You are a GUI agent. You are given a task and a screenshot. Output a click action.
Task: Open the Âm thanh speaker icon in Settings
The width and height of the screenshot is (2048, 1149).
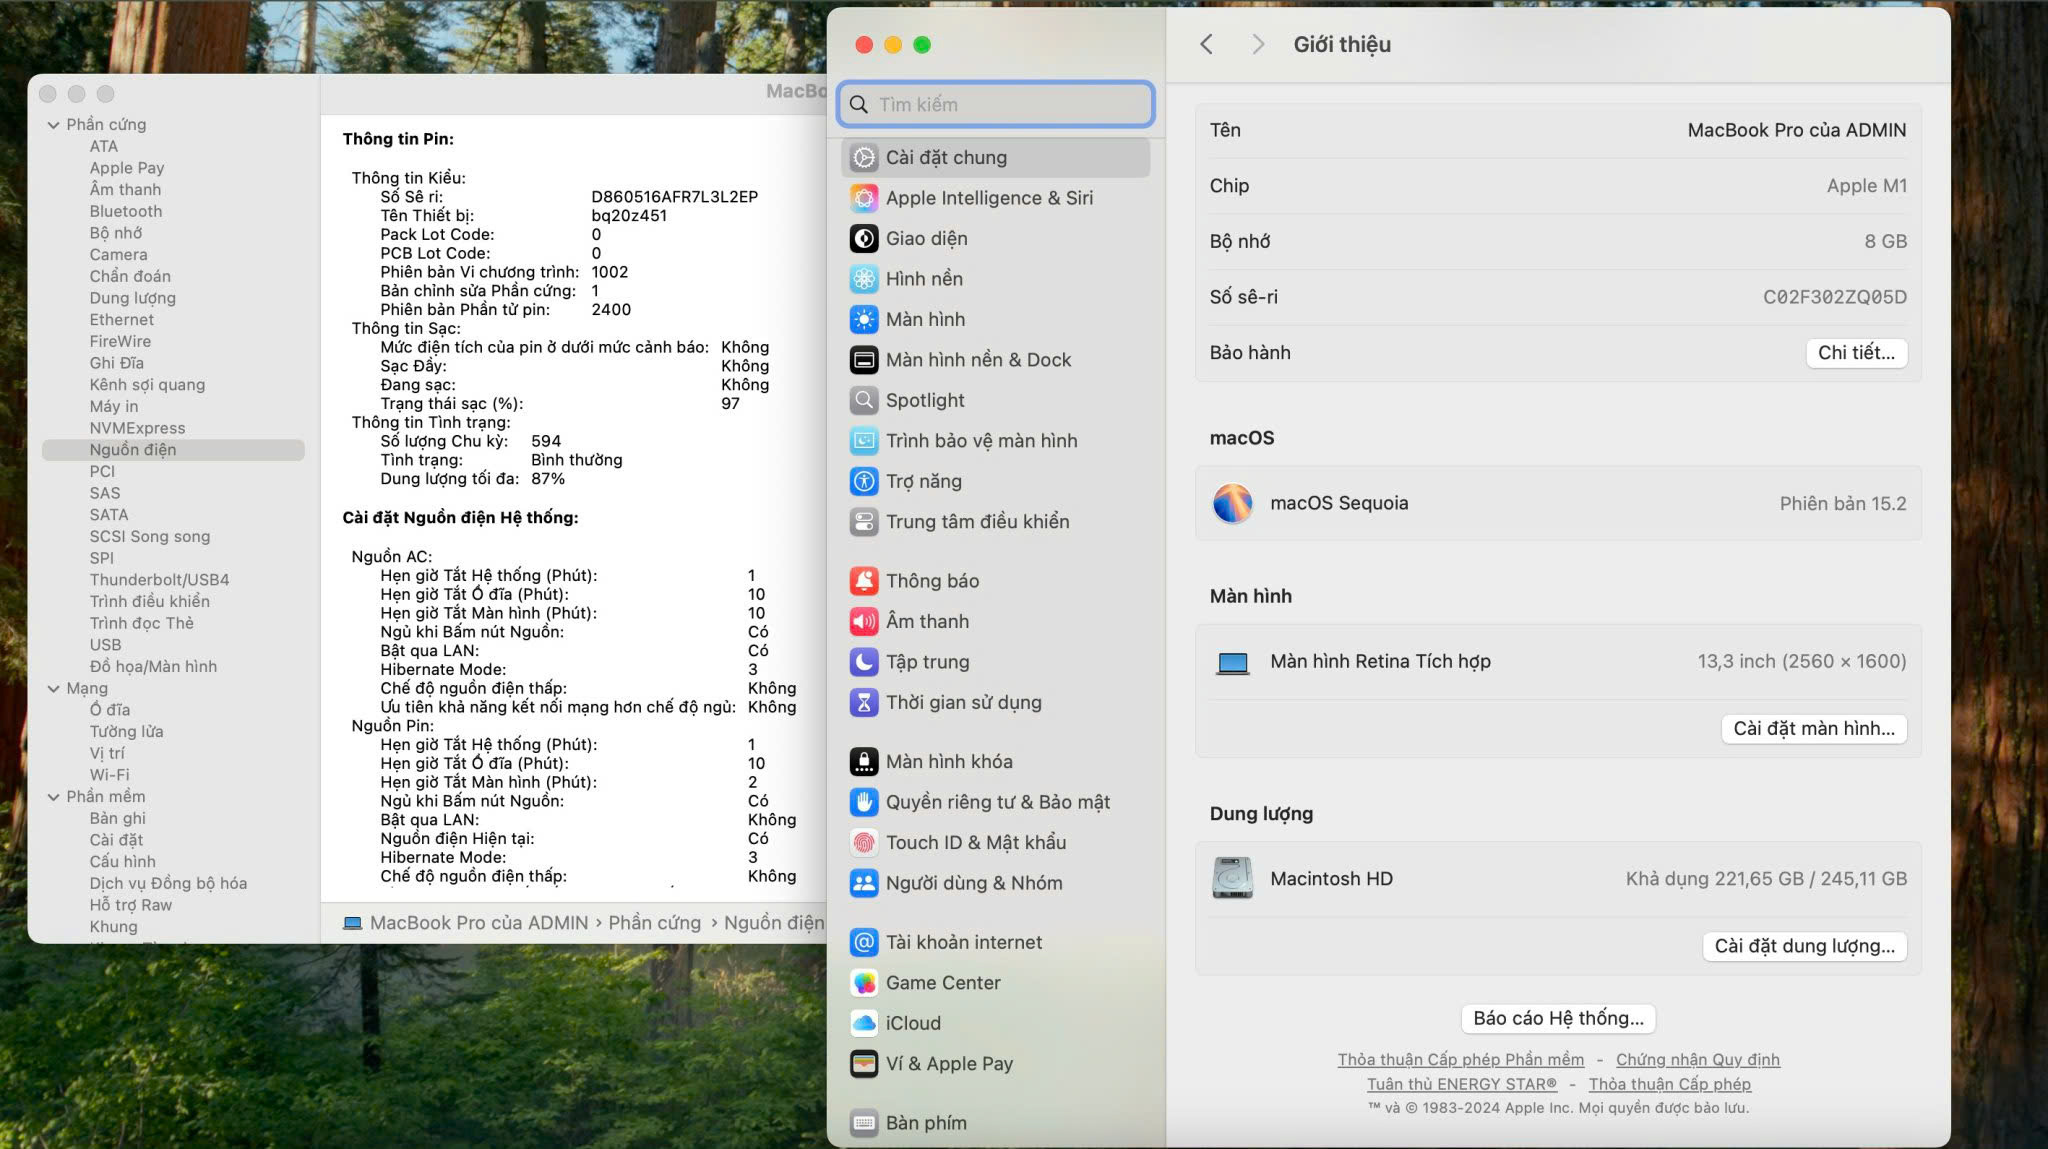(x=864, y=621)
